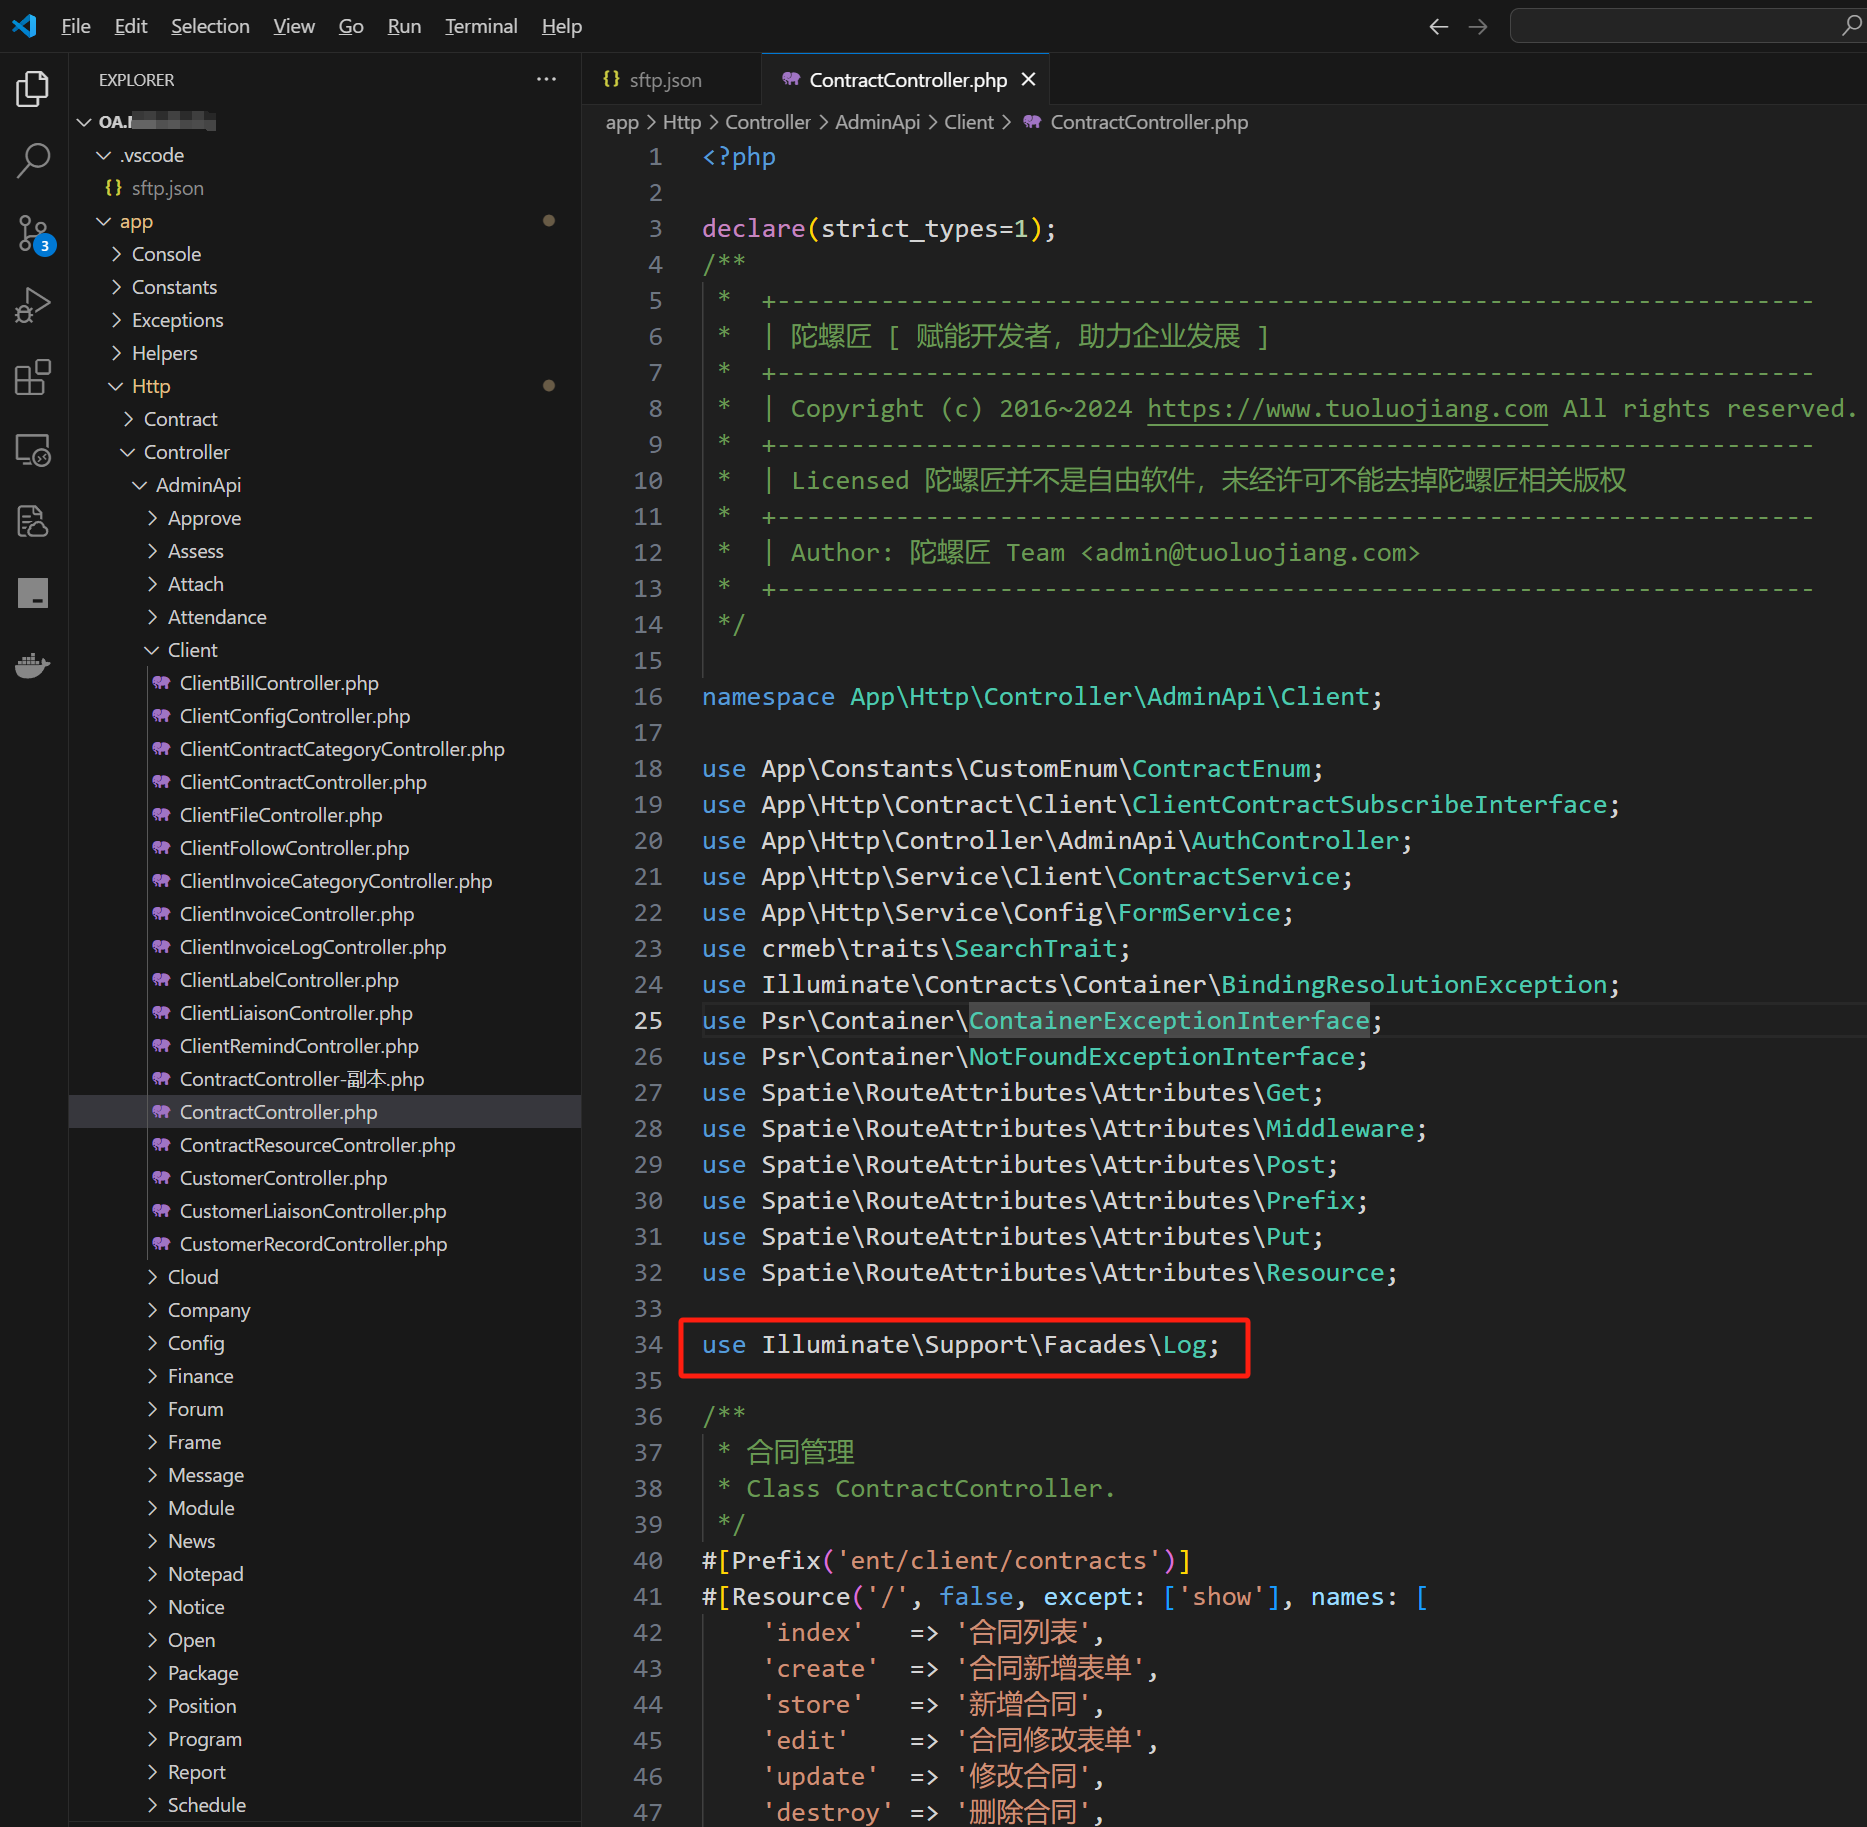
Task: Click the go back arrow in title bar
Action: (1438, 26)
